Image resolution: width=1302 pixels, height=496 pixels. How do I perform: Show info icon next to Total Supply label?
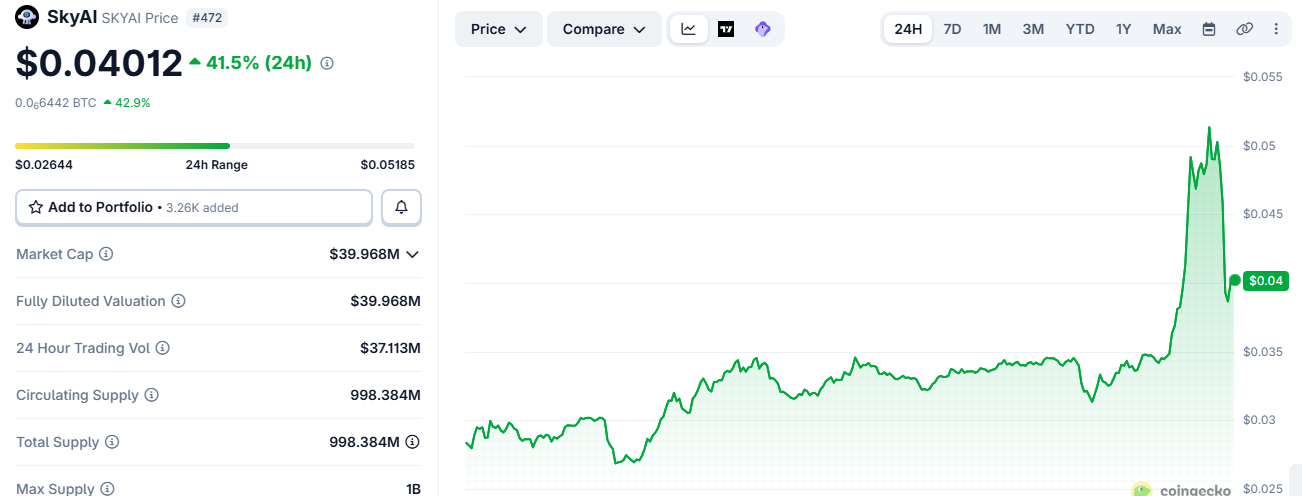tap(112, 442)
